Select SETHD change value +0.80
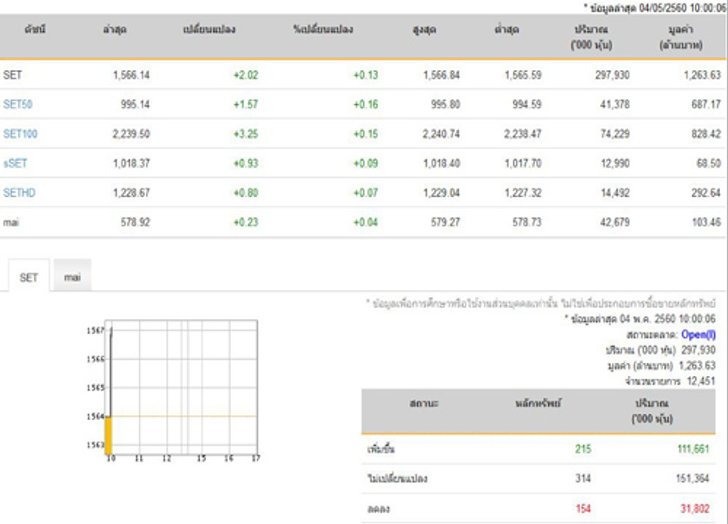 pos(246,193)
